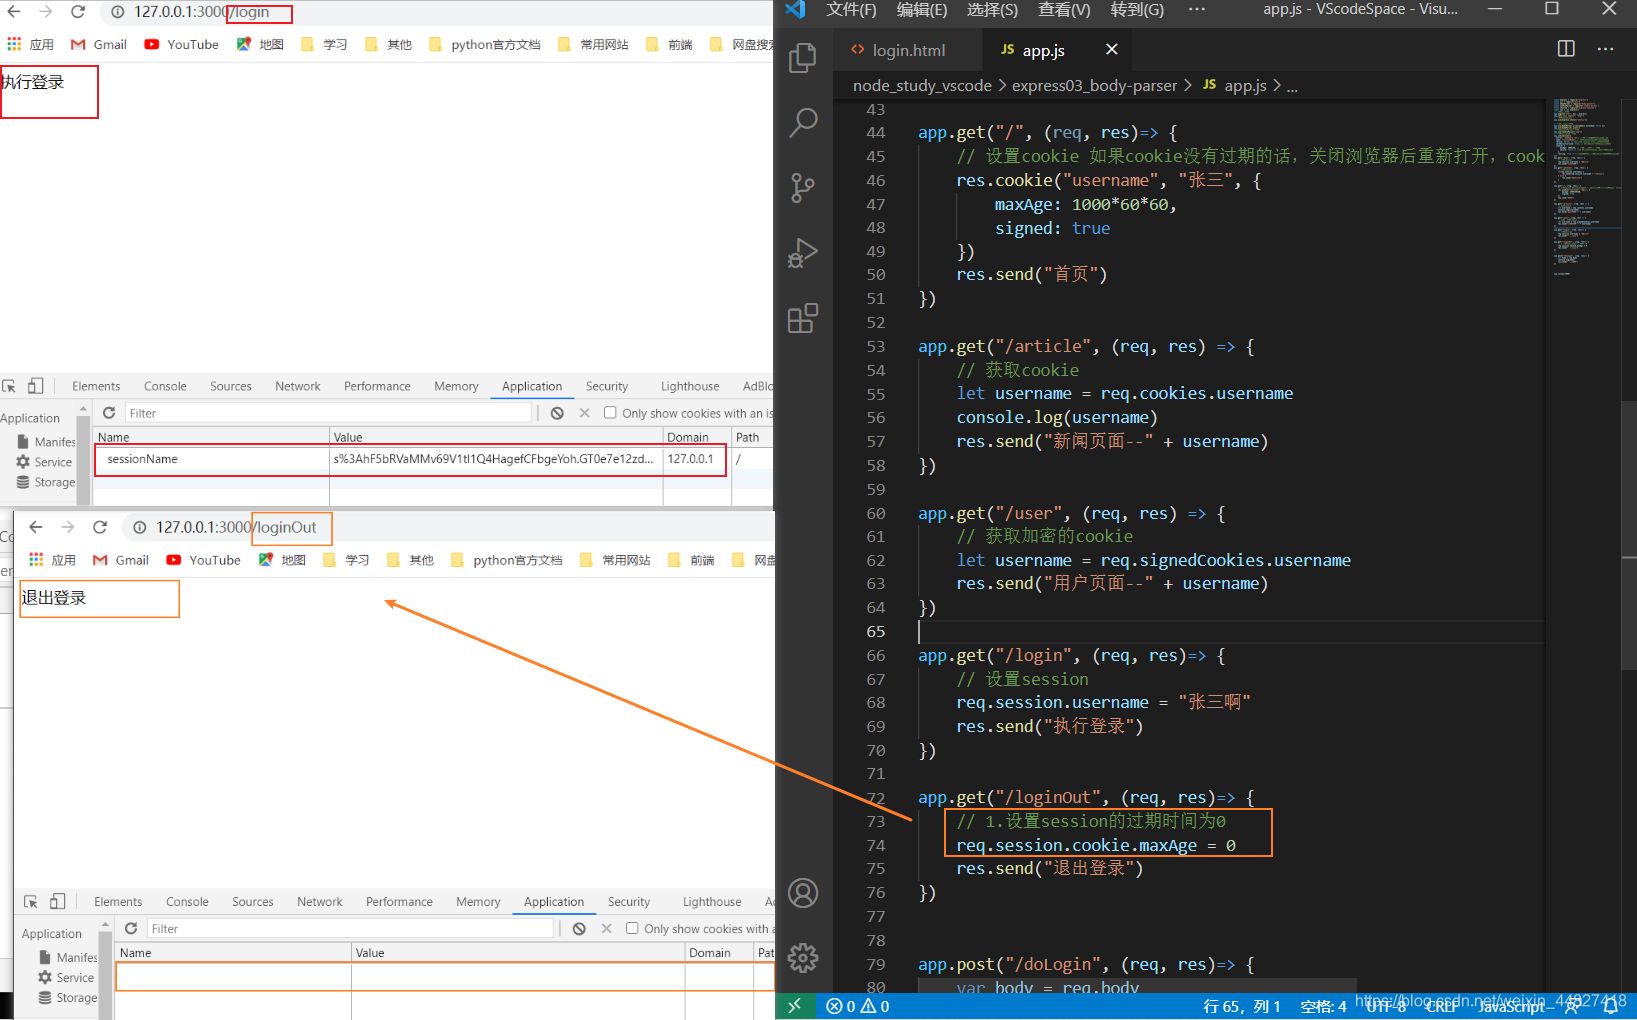Open the Extensions view
The height and width of the screenshot is (1020, 1637).
(803, 318)
